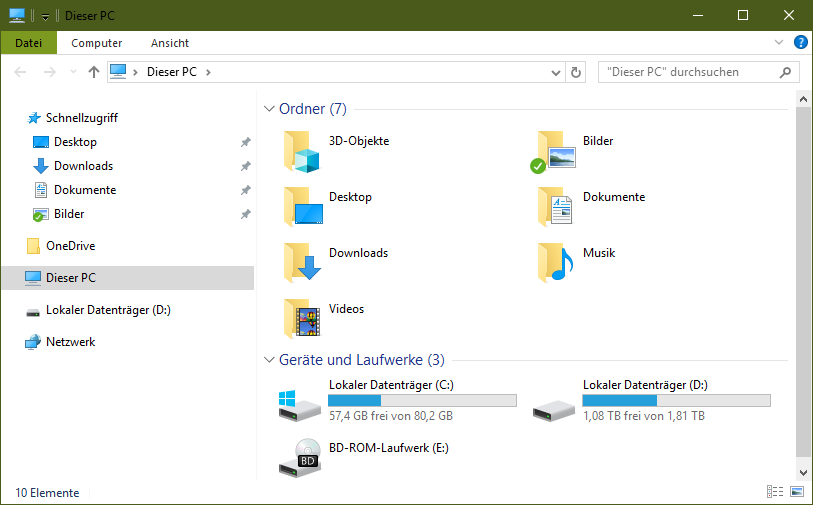Open the Datei ribbon tab

pos(29,43)
